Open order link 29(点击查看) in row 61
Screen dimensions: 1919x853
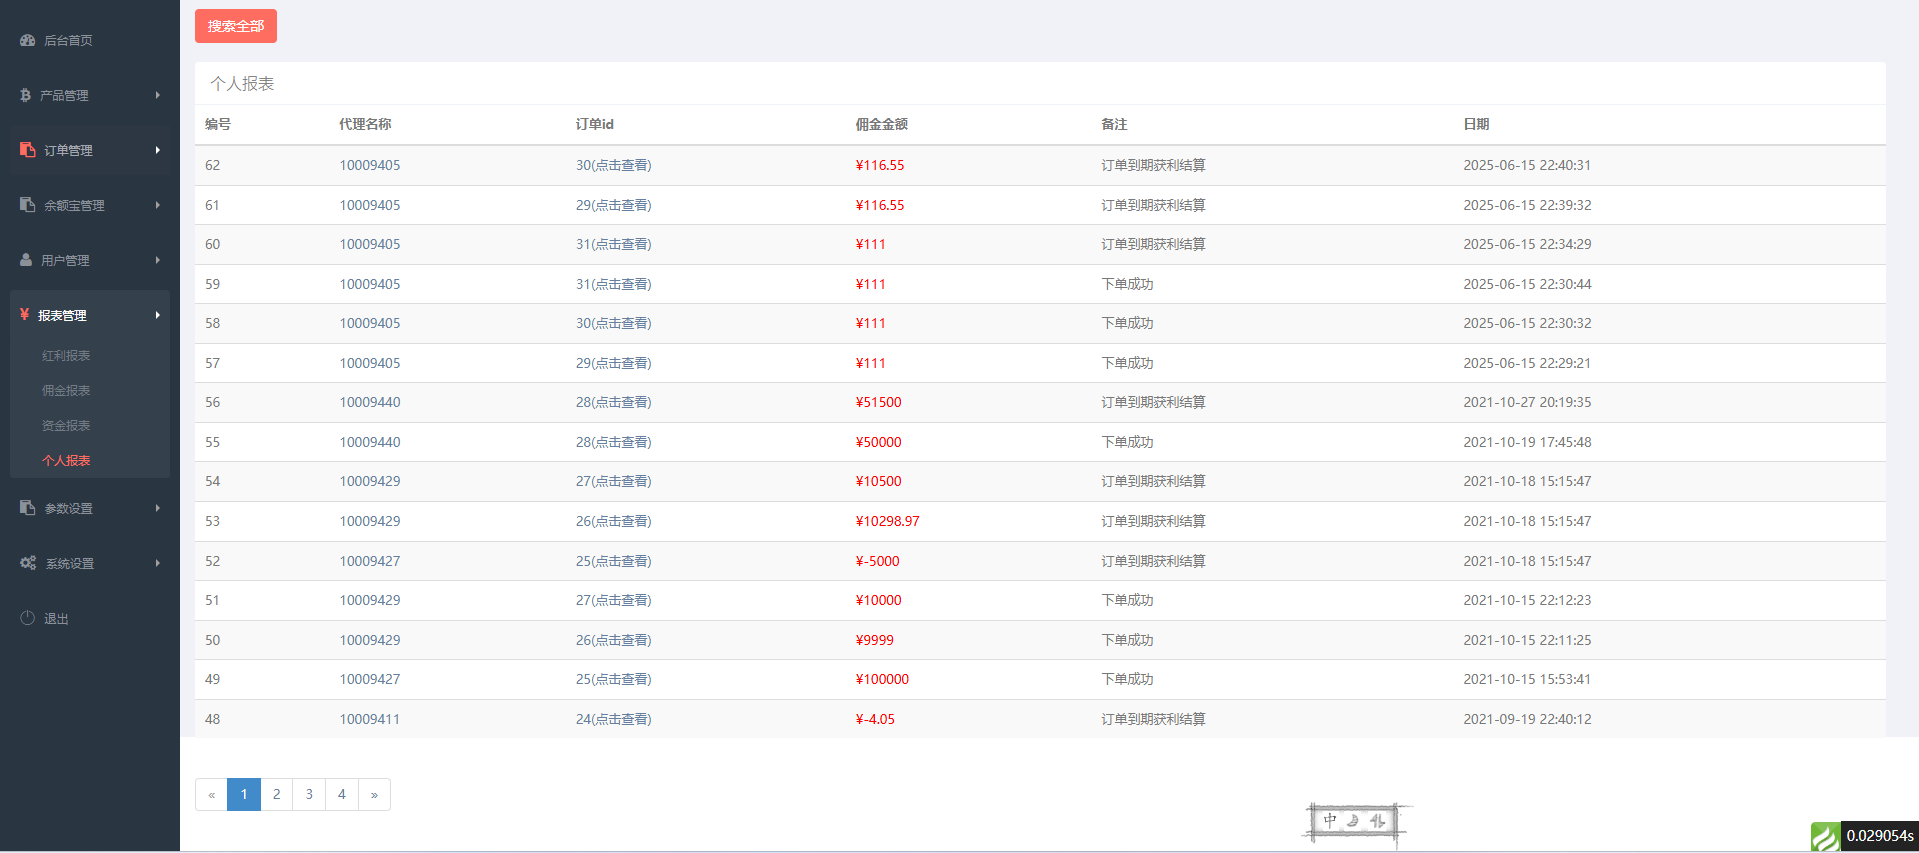[x=613, y=205]
